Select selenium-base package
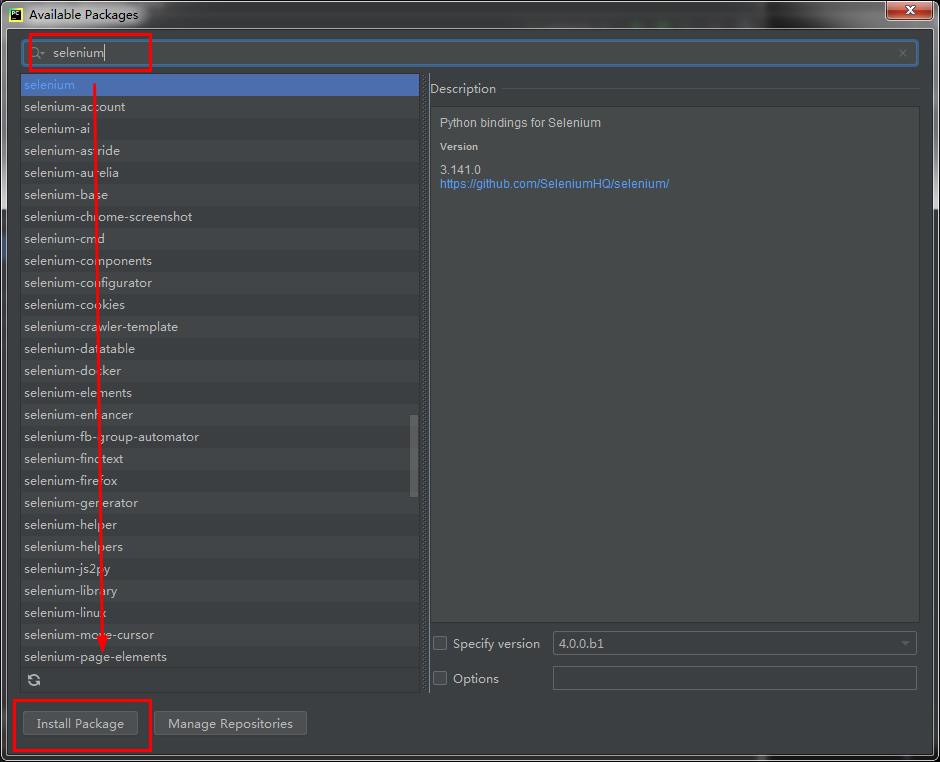Image resolution: width=940 pixels, height=762 pixels. [x=219, y=195]
